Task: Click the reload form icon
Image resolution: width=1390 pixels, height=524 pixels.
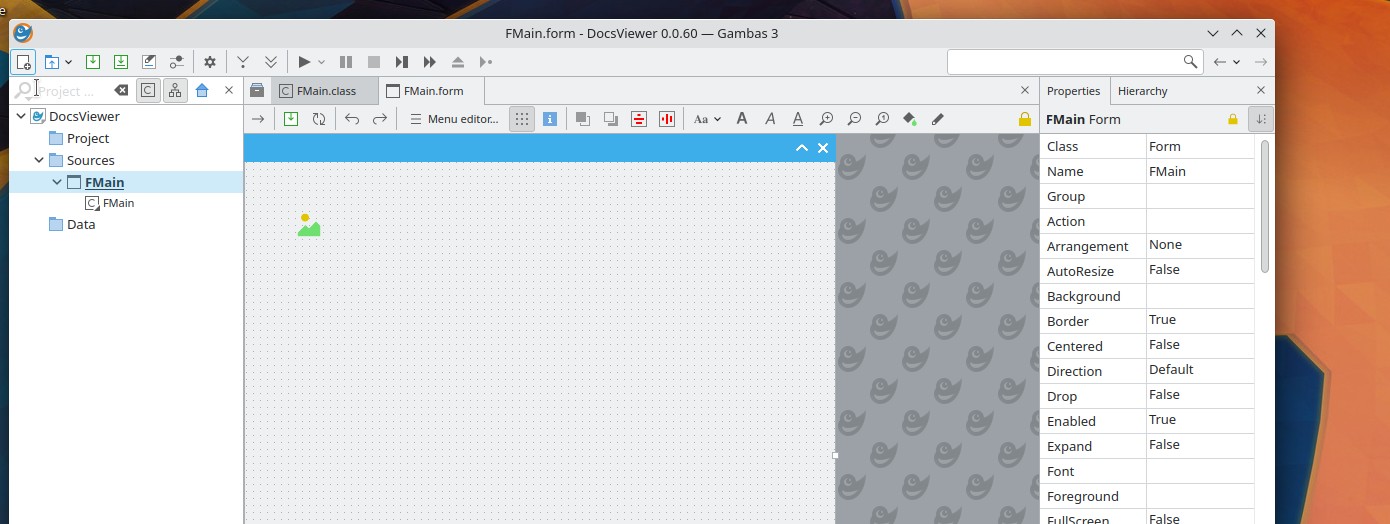Action: [x=319, y=119]
